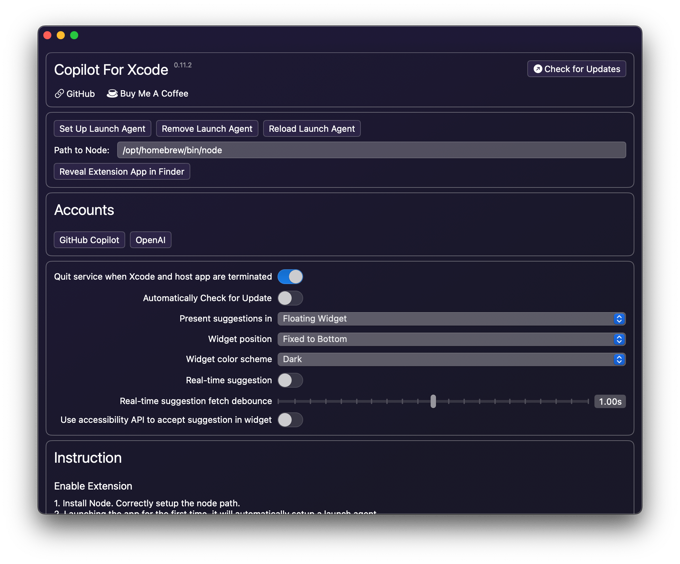680x564 pixels.
Task: Open the Buy Me A Coffee link
Action: click(147, 94)
